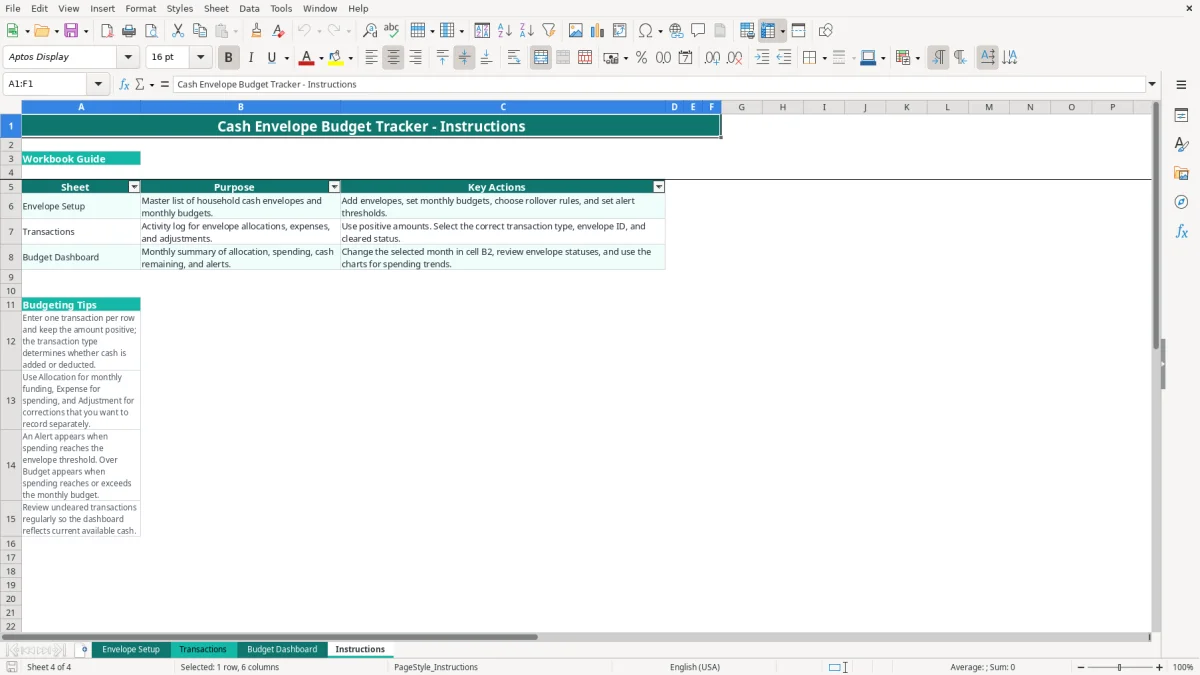
Task: Switch to the Transactions sheet tab
Action: coord(203,649)
